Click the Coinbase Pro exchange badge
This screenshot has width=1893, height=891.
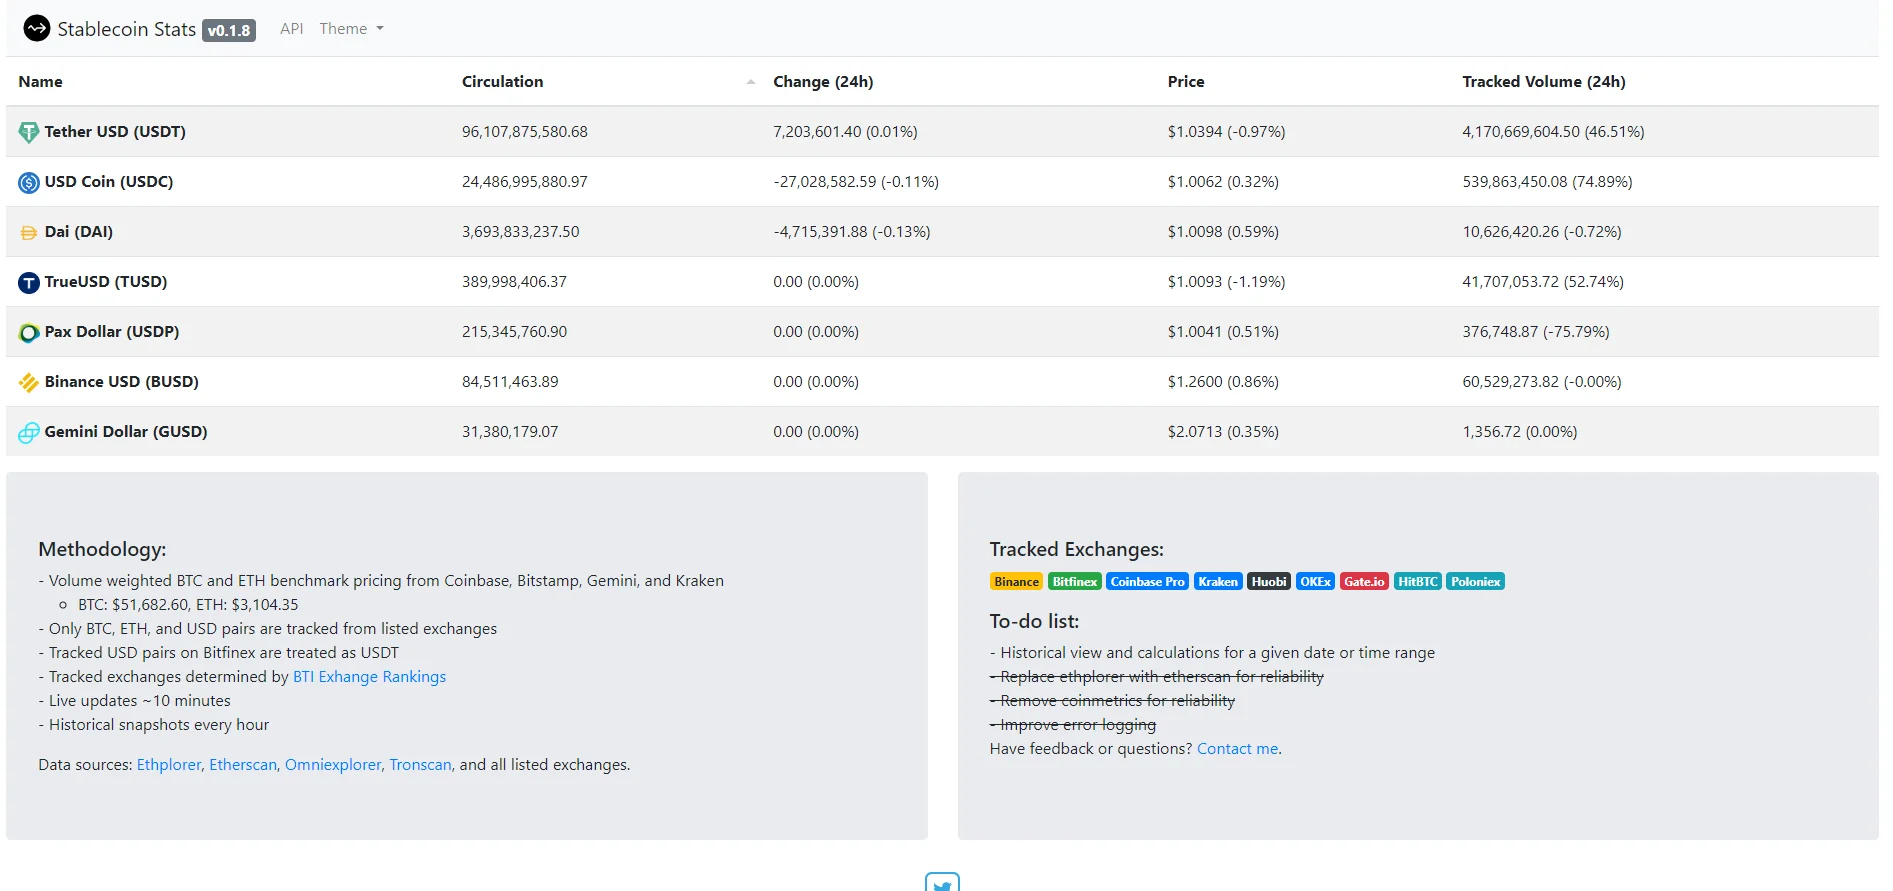(1147, 582)
